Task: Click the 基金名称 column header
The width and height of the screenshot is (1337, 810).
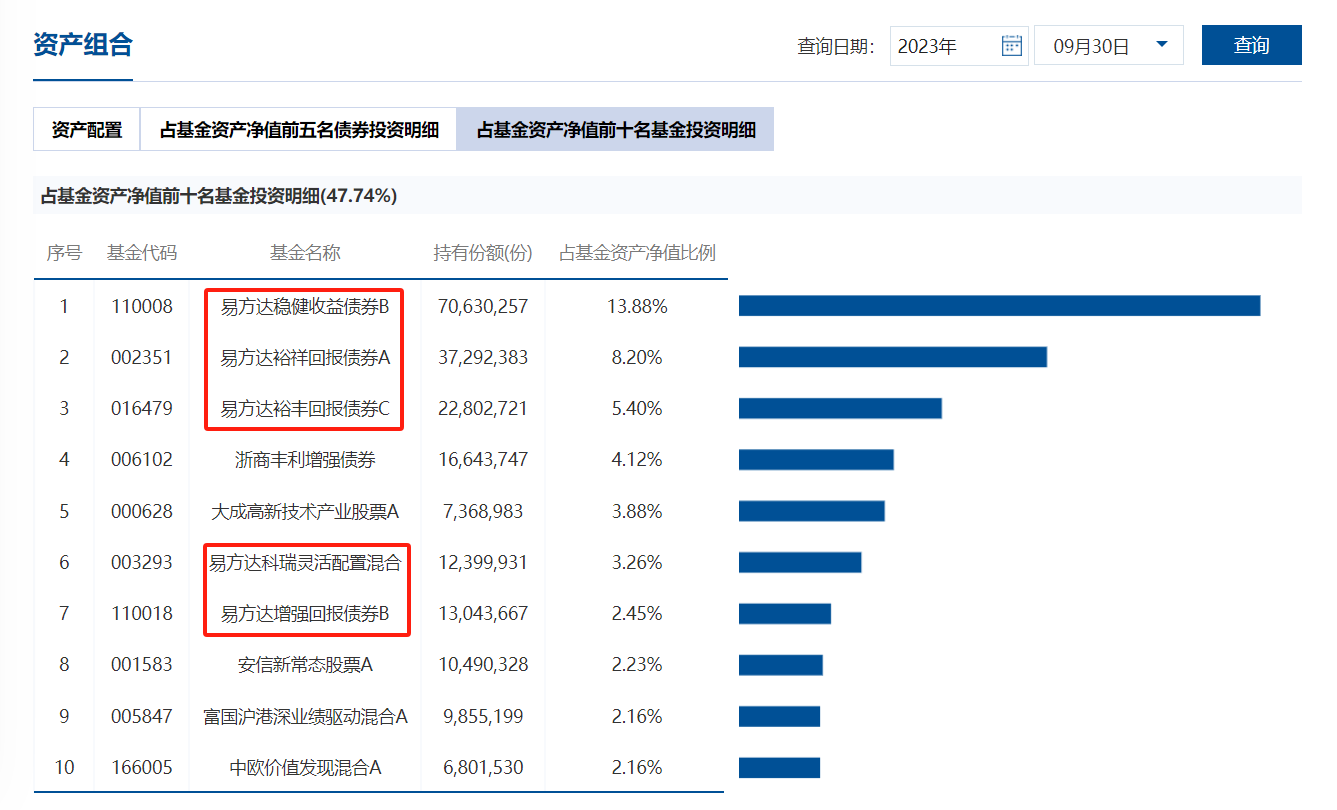Action: [x=305, y=253]
